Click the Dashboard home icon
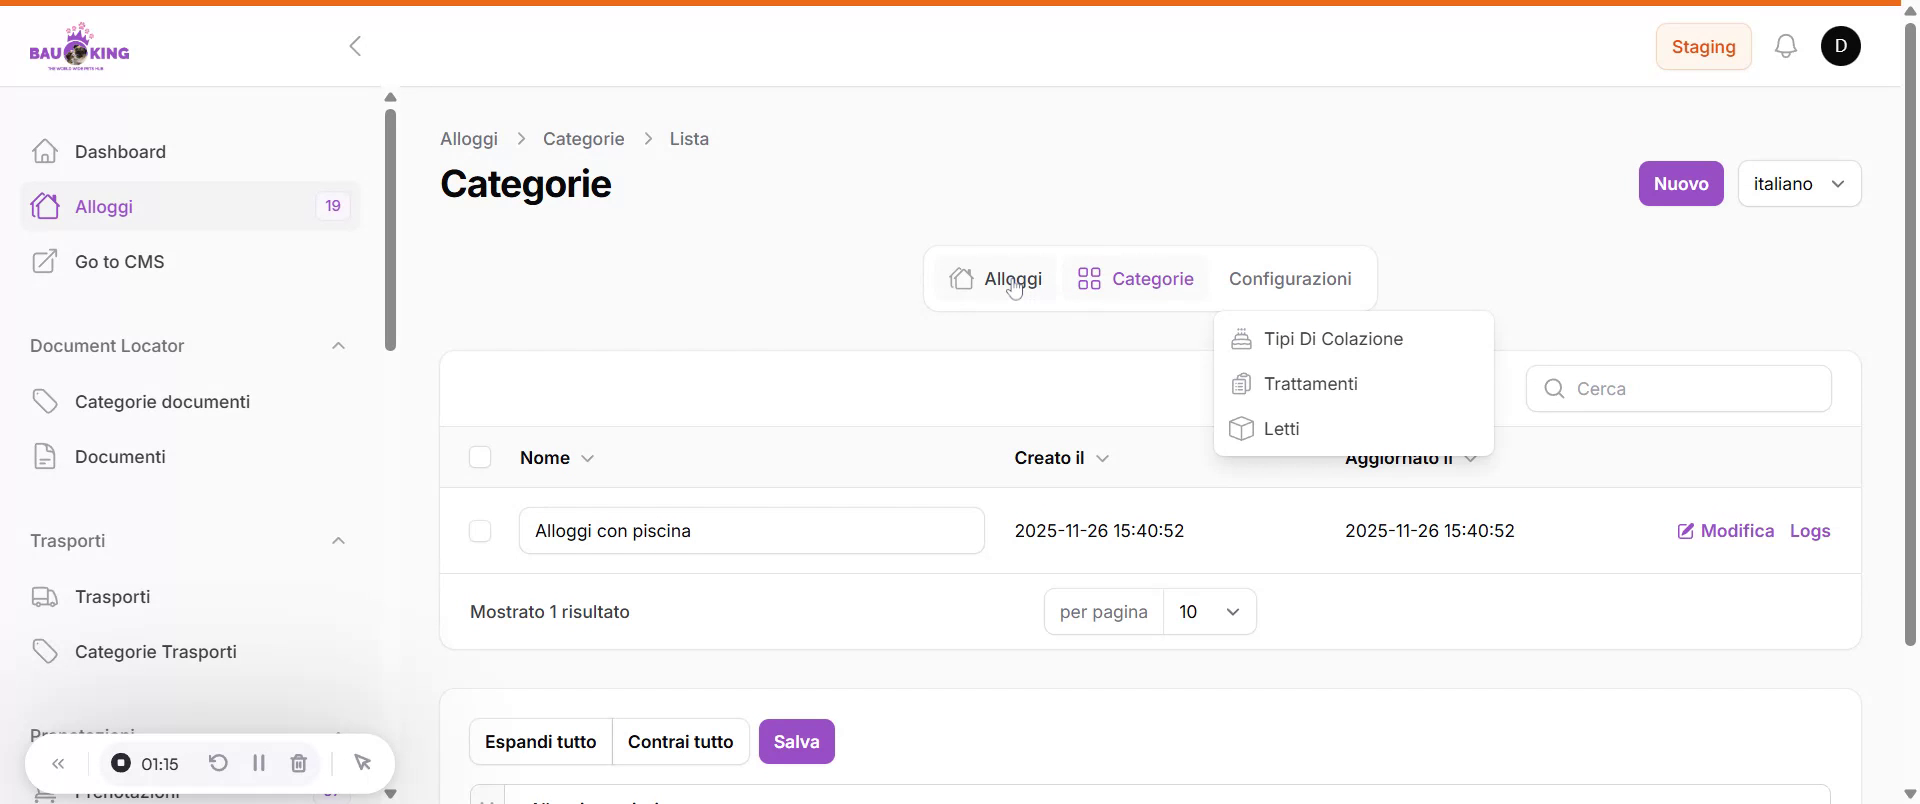Viewport: 1920px width, 804px height. [45, 151]
